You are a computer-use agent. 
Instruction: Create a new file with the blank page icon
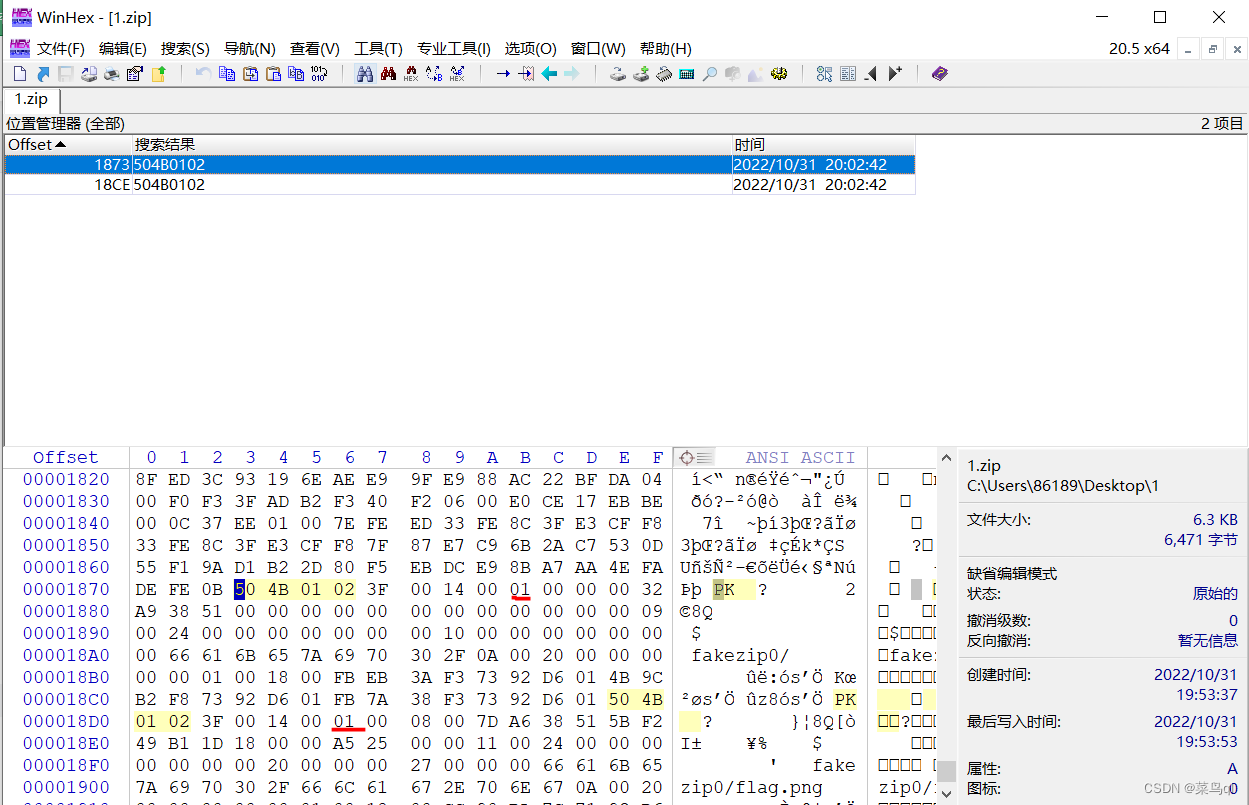pos(18,73)
